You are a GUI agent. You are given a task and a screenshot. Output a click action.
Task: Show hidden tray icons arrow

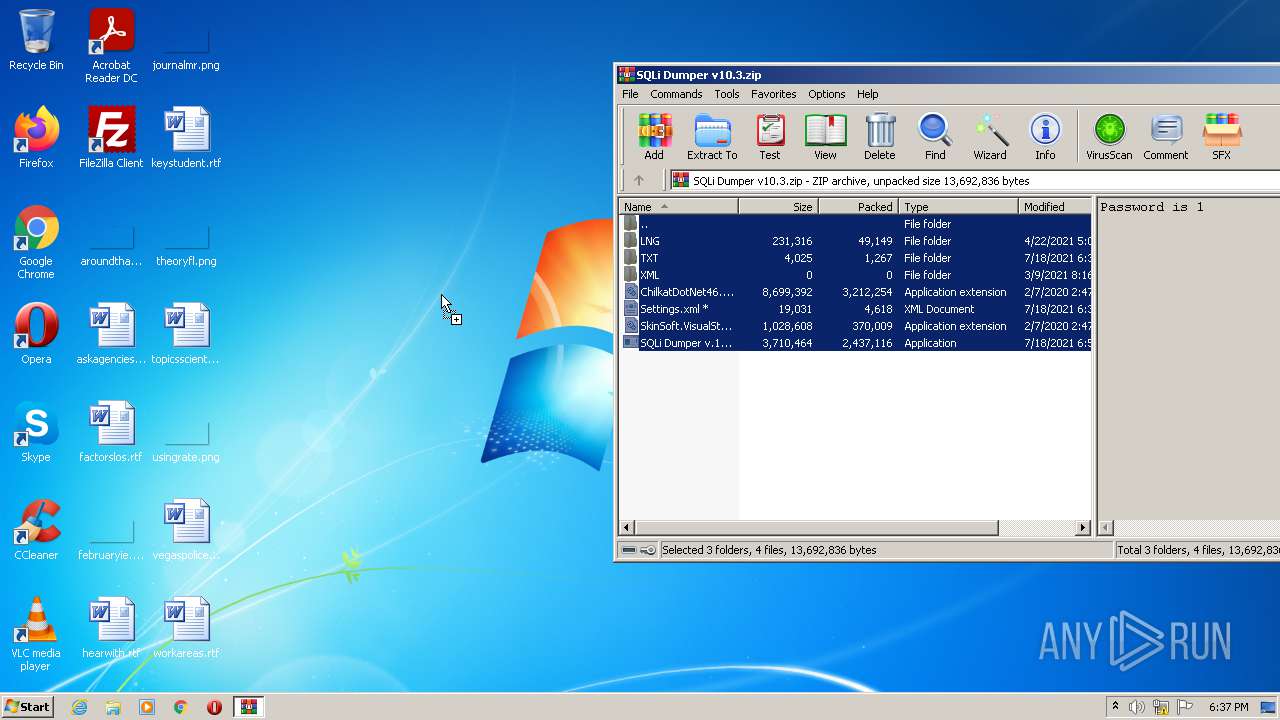pos(1116,707)
